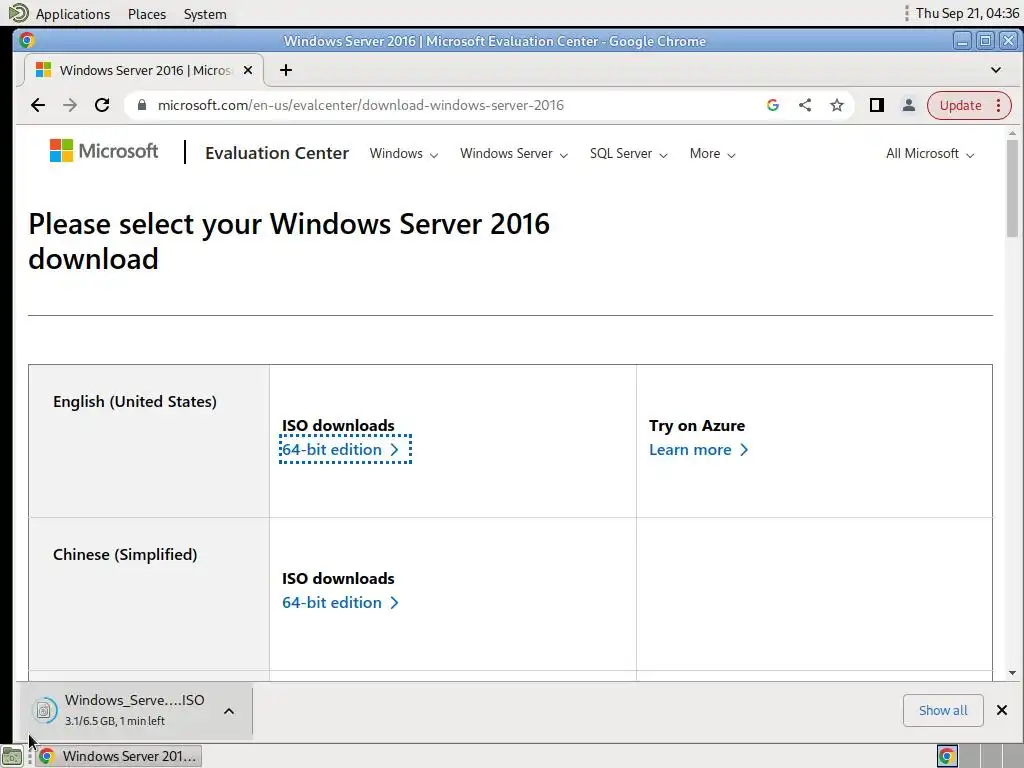Click the Chrome Update button

969,105
